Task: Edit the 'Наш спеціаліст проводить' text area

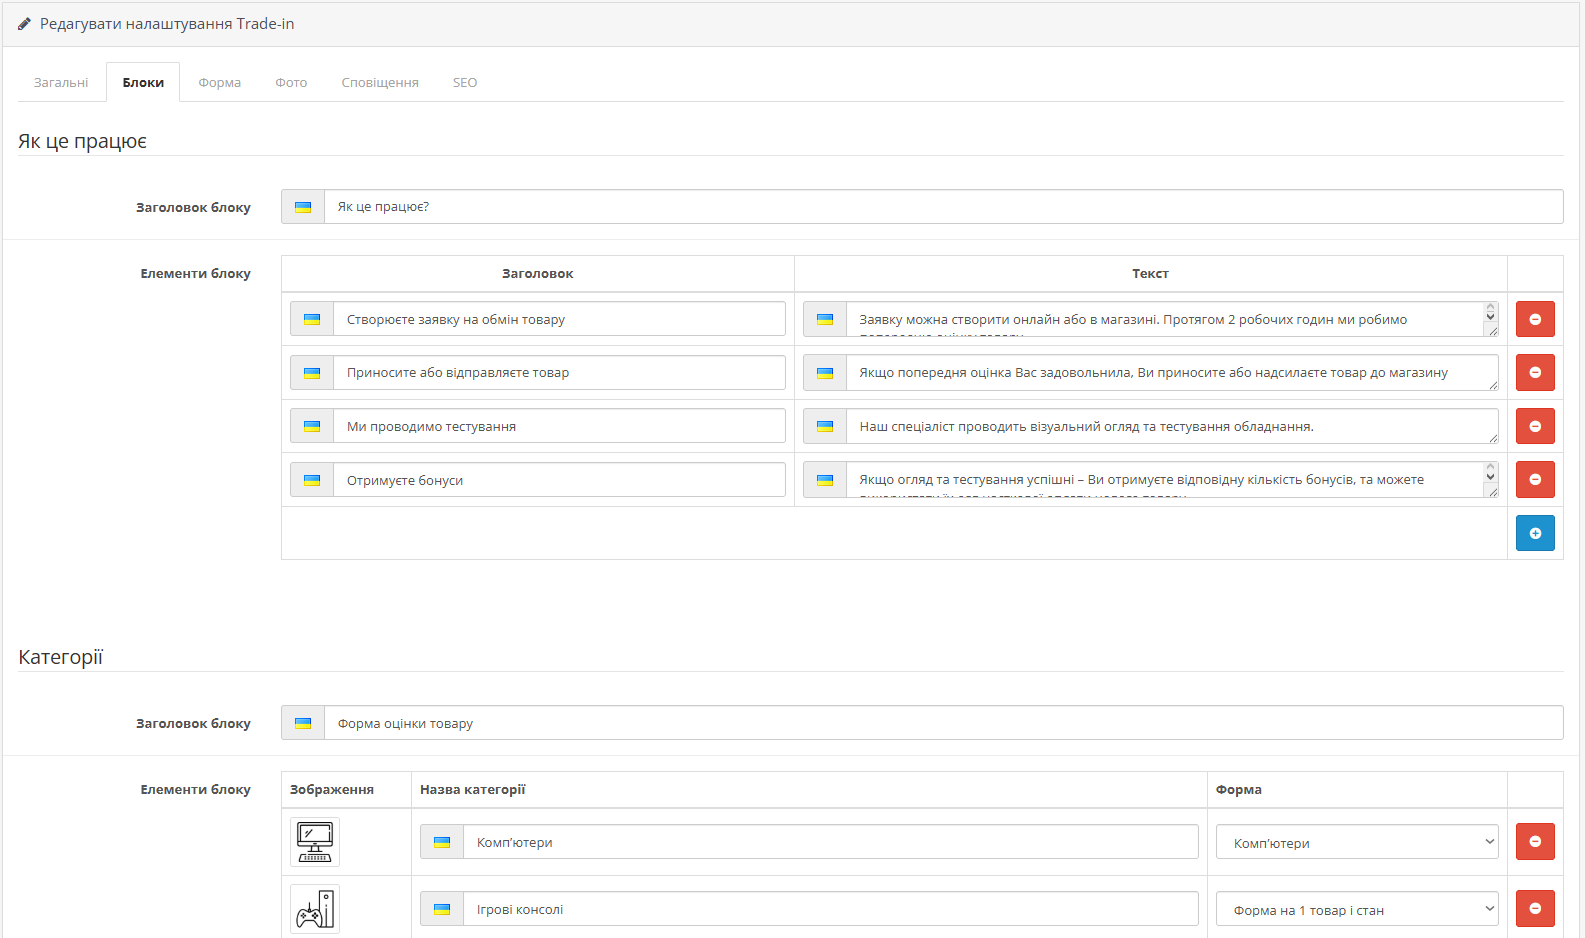Action: coord(1173,426)
